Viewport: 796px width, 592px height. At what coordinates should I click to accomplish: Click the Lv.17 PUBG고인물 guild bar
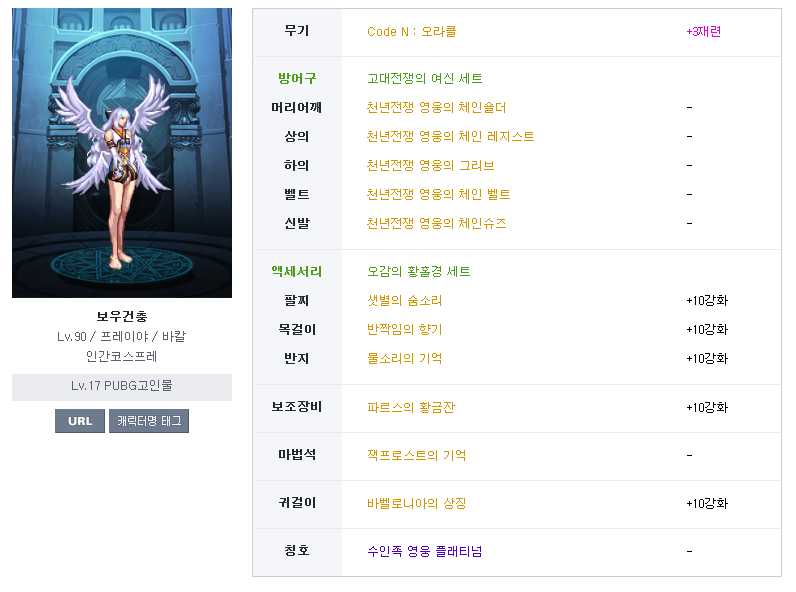122,386
